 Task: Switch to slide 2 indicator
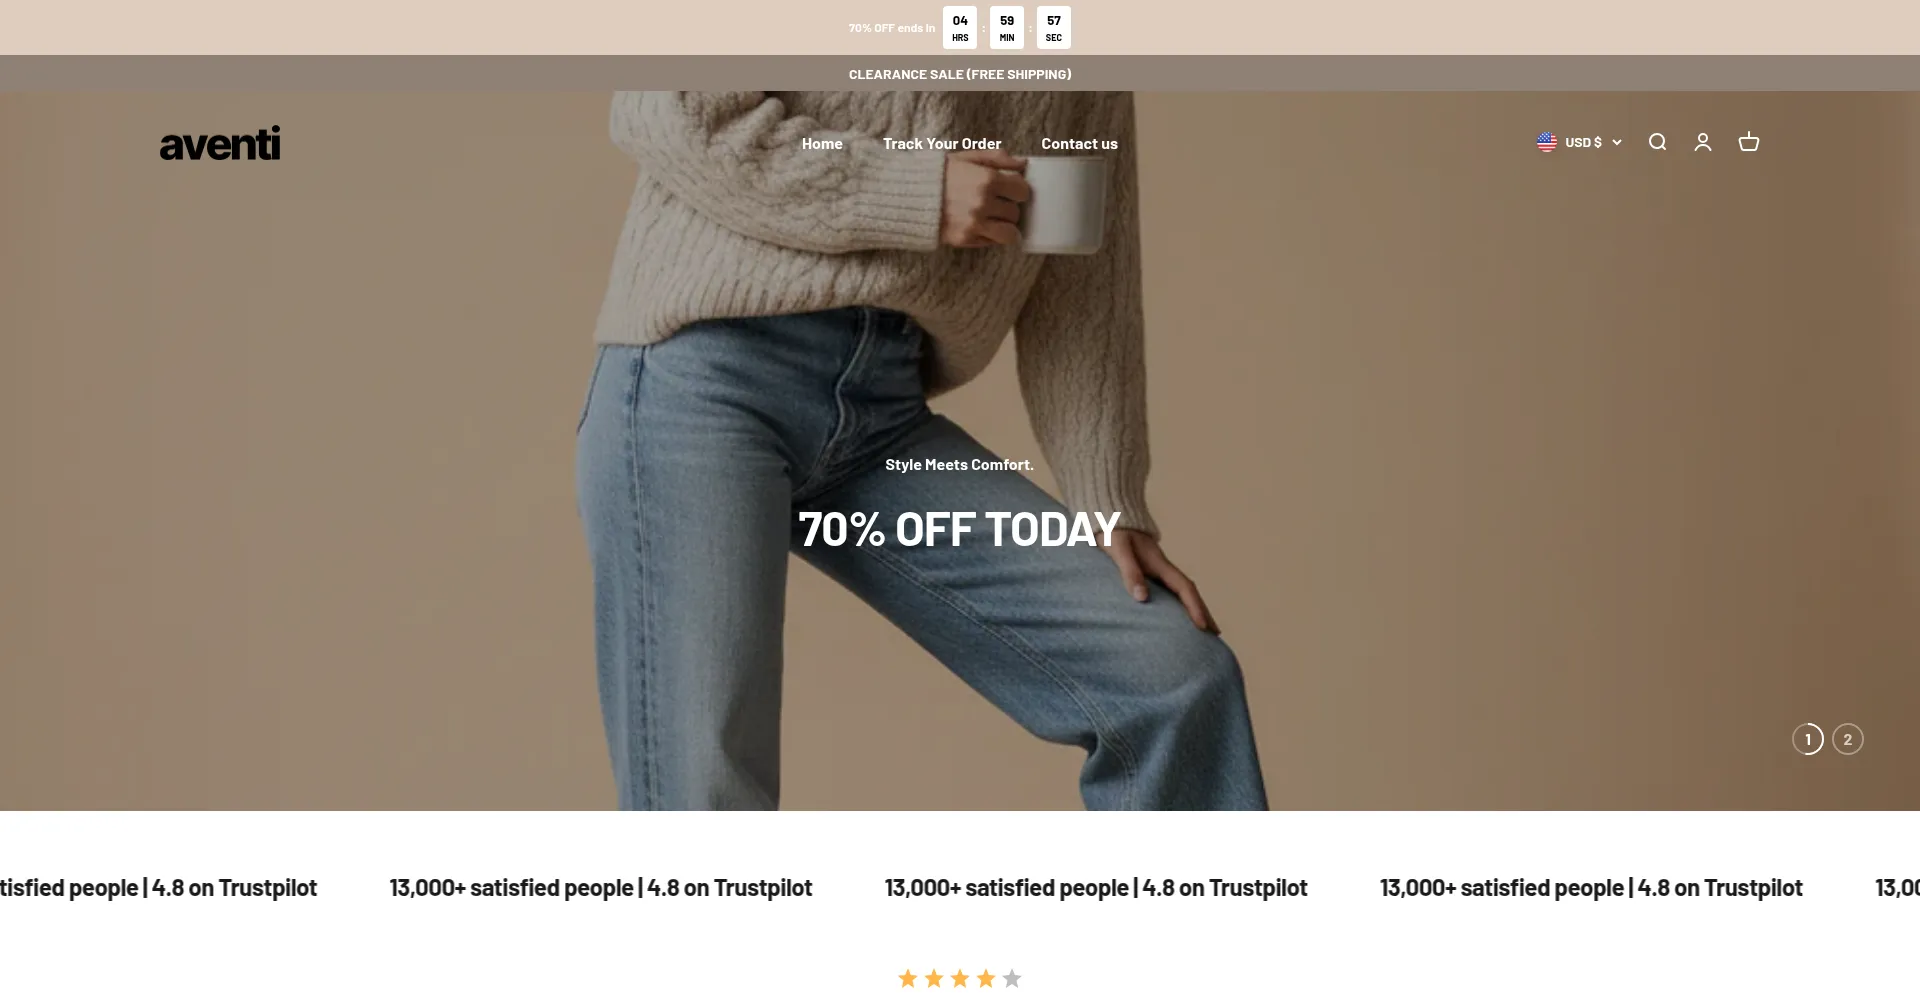pos(1848,739)
